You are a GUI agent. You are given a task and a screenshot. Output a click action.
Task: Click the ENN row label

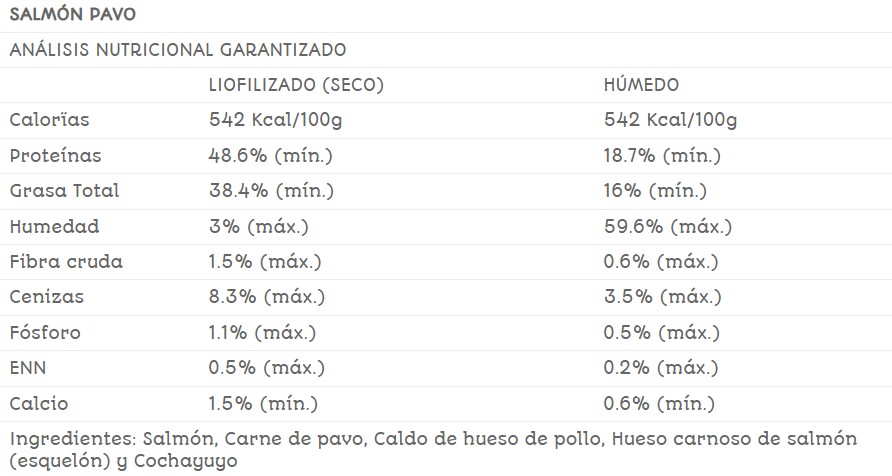tap(27, 368)
